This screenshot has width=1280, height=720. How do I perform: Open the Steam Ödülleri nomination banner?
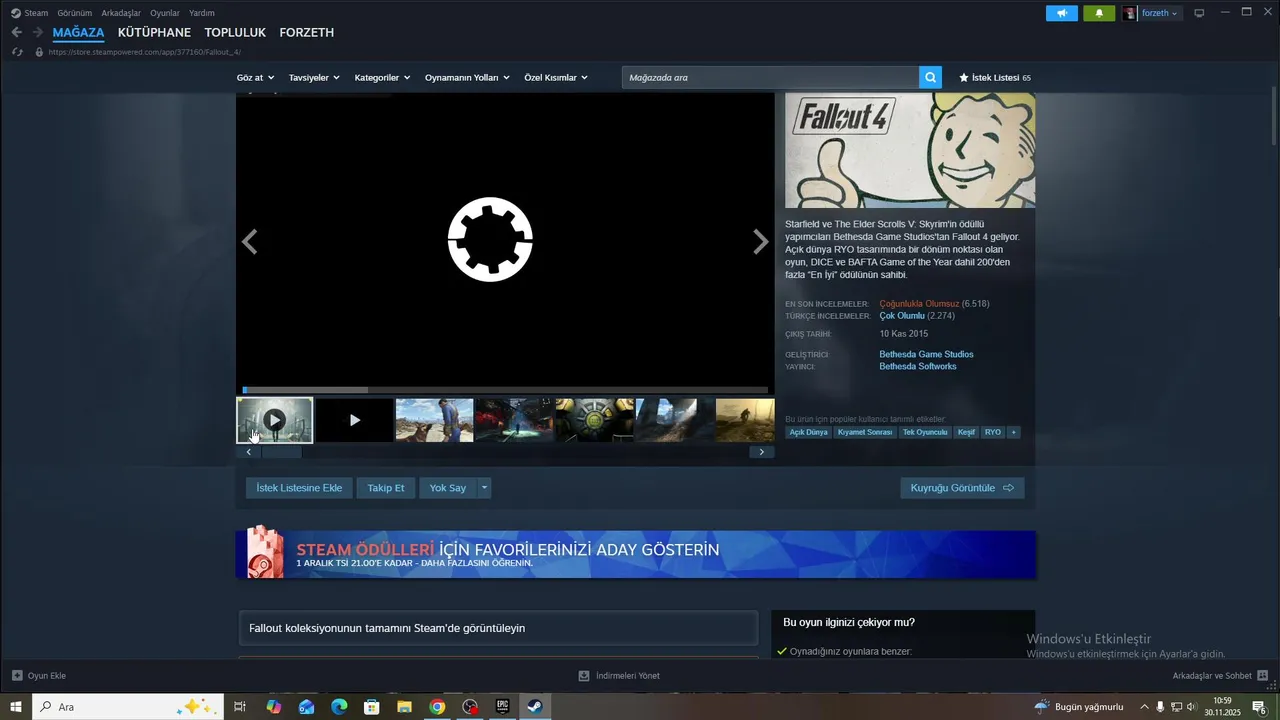(x=636, y=554)
